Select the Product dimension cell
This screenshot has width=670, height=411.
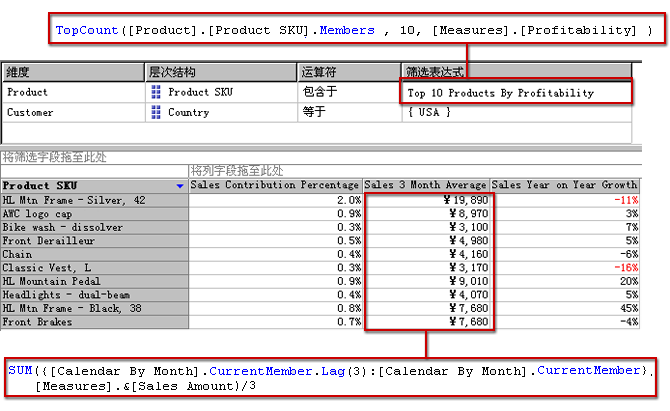pyautogui.click(x=73, y=92)
